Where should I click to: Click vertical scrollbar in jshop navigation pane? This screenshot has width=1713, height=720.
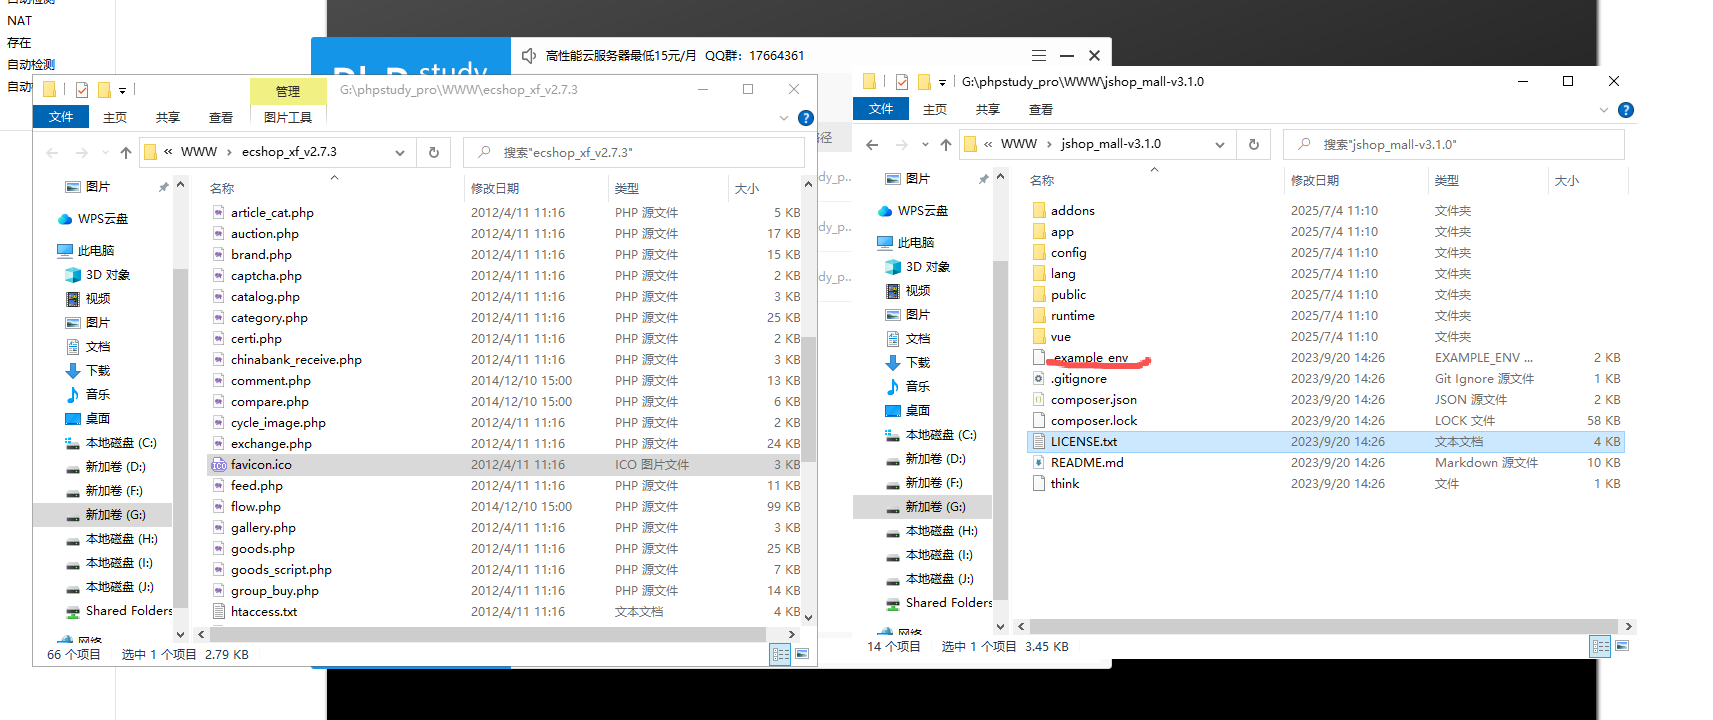[999, 430]
